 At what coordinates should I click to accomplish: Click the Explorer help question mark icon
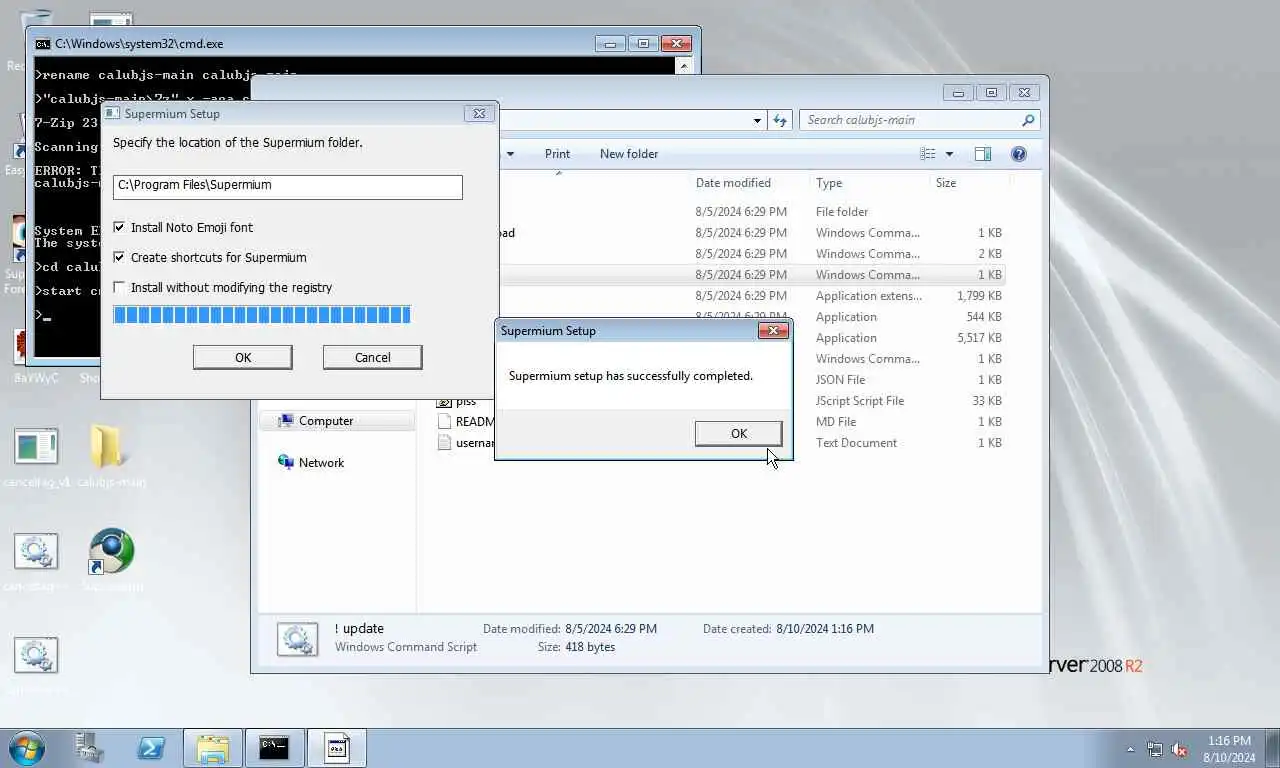click(1018, 154)
